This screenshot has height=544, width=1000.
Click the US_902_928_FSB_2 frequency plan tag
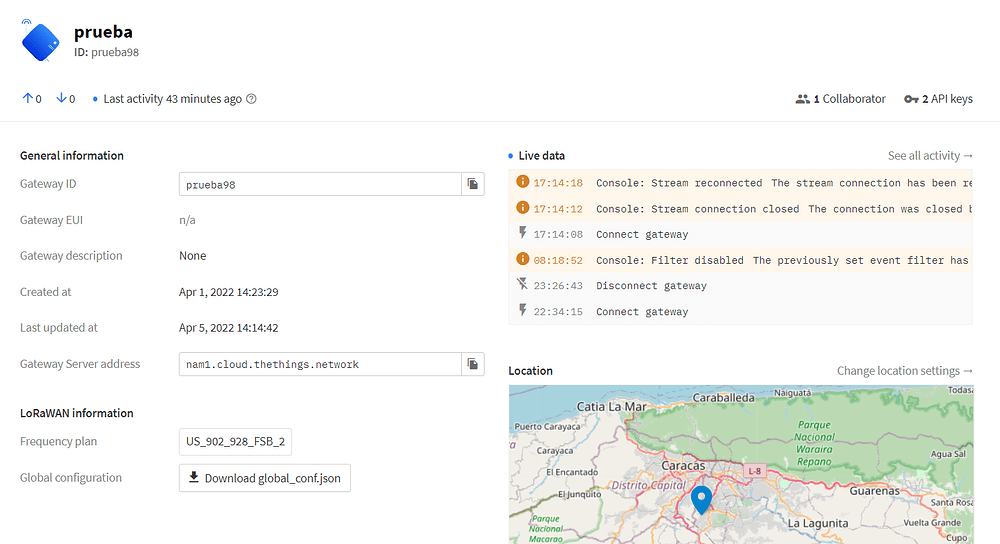tap(235, 441)
